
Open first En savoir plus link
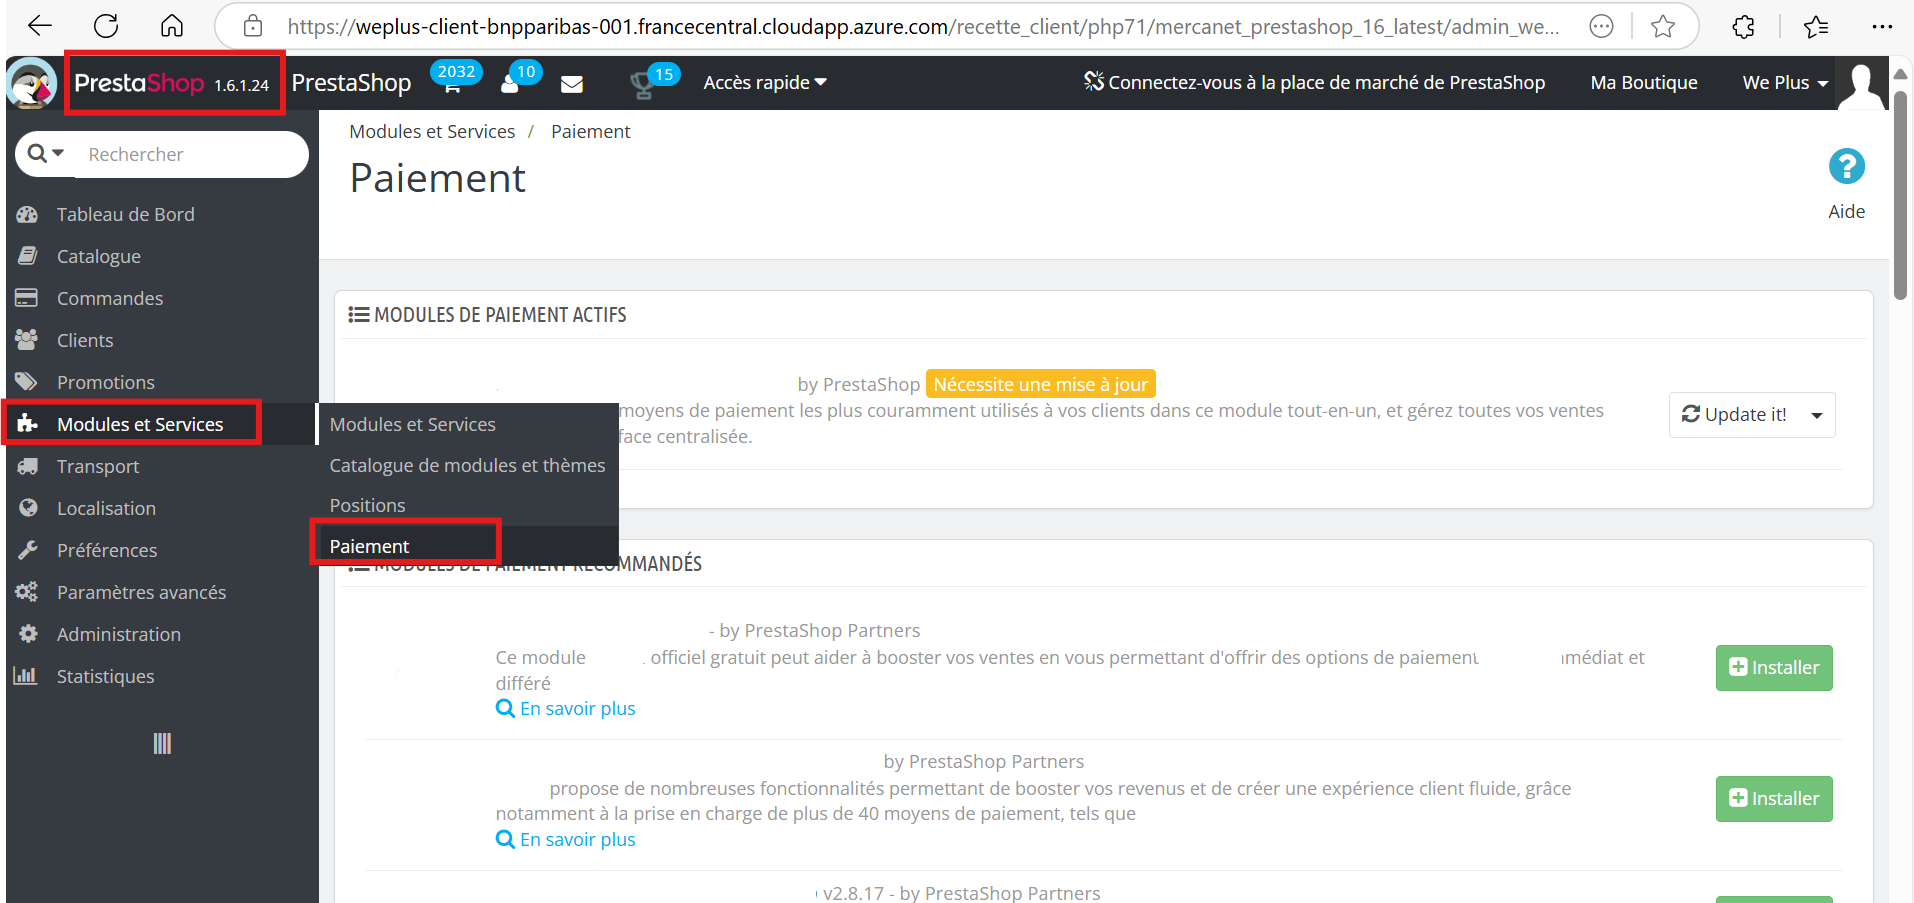pyautogui.click(x=566, y=708)
